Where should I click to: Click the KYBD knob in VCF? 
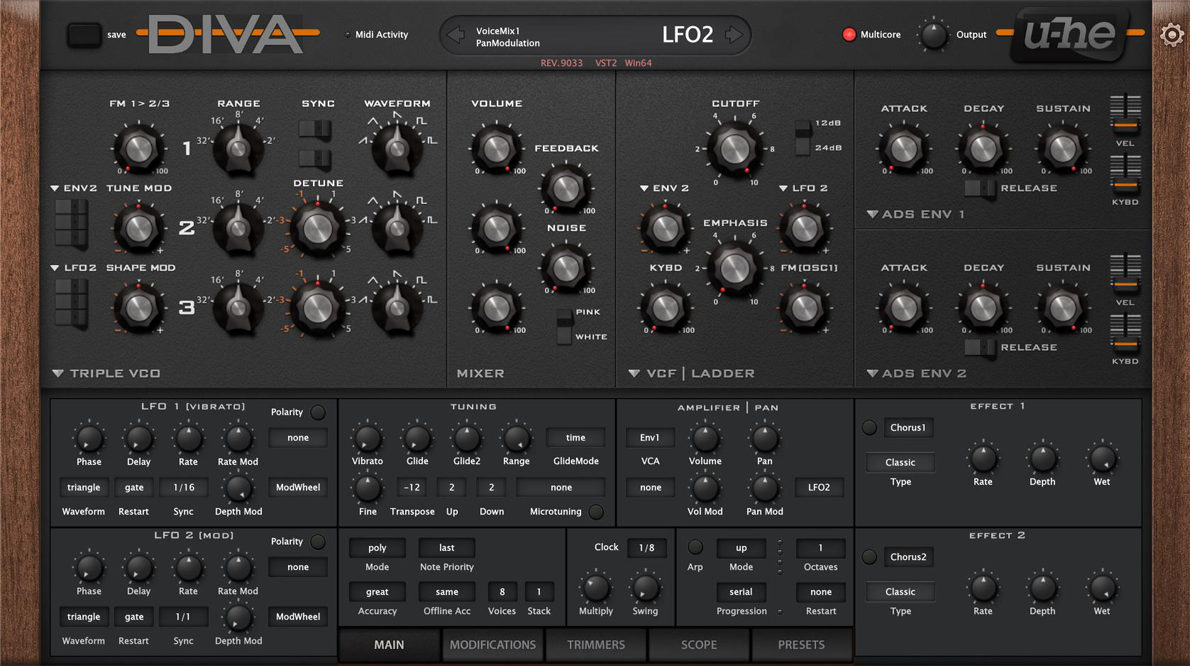click(665, 307)
